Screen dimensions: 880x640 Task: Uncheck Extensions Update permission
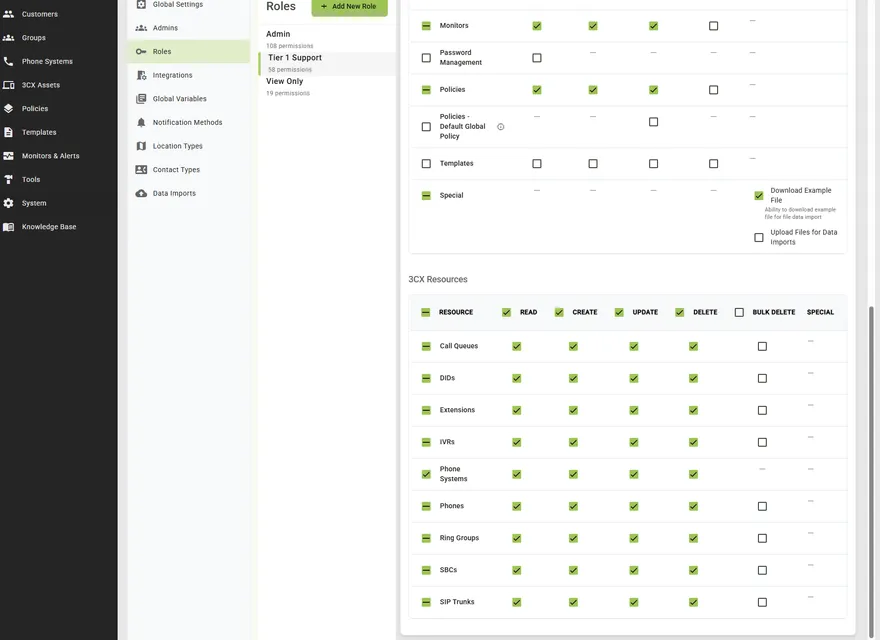tap(634, 410)
